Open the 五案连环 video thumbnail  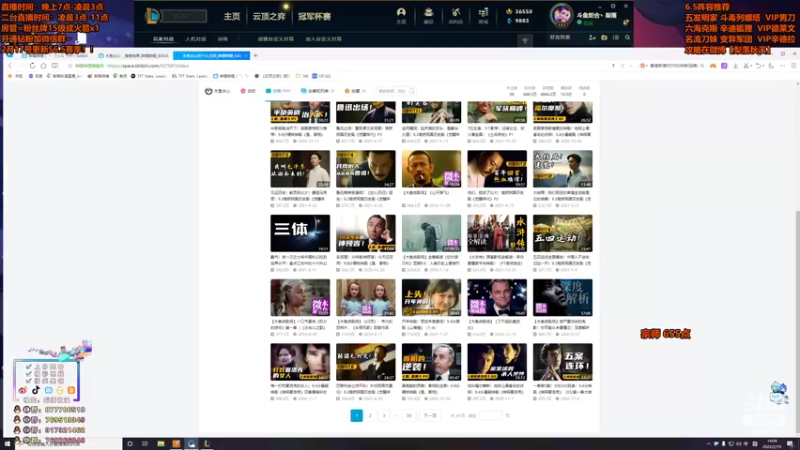tap(563, 362)
